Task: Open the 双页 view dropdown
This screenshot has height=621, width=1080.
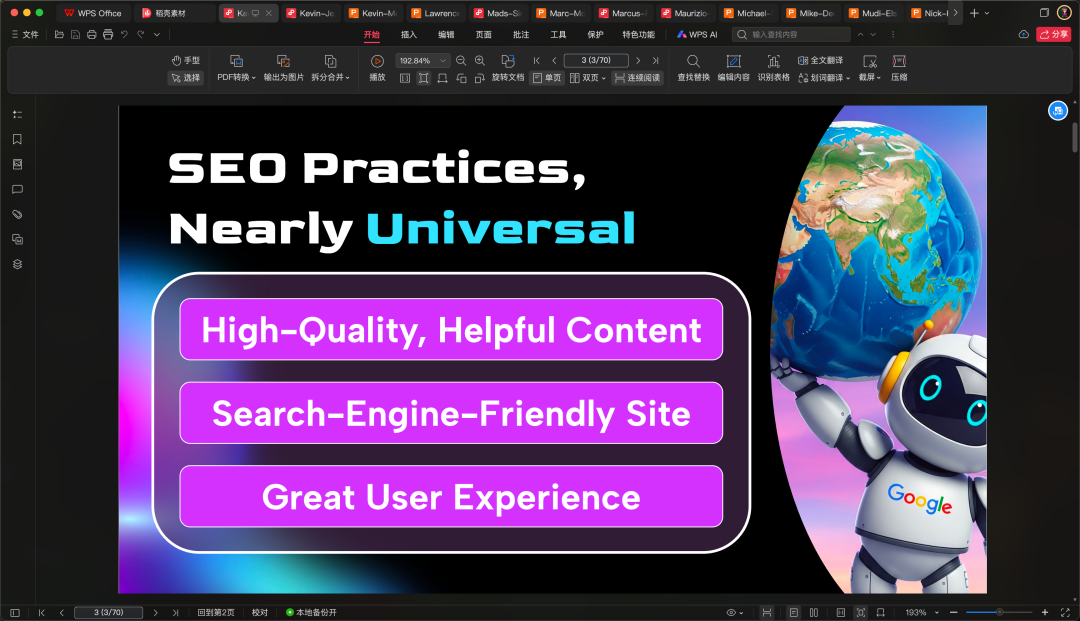Action: pyautogui.click(x=588, y=78)
